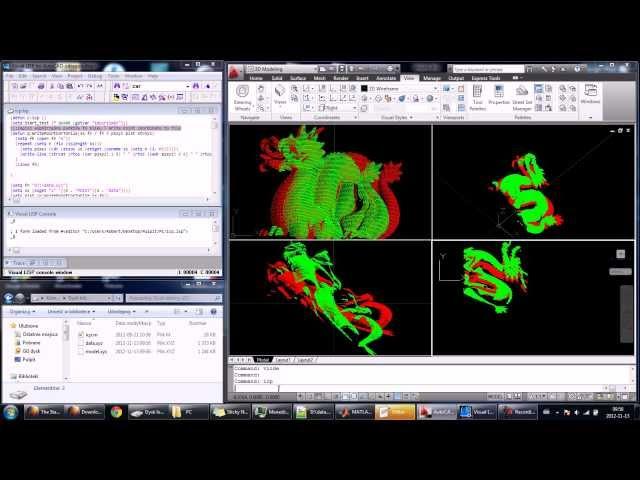Switch to the Render ribbon tab

(x=341, y=78)
